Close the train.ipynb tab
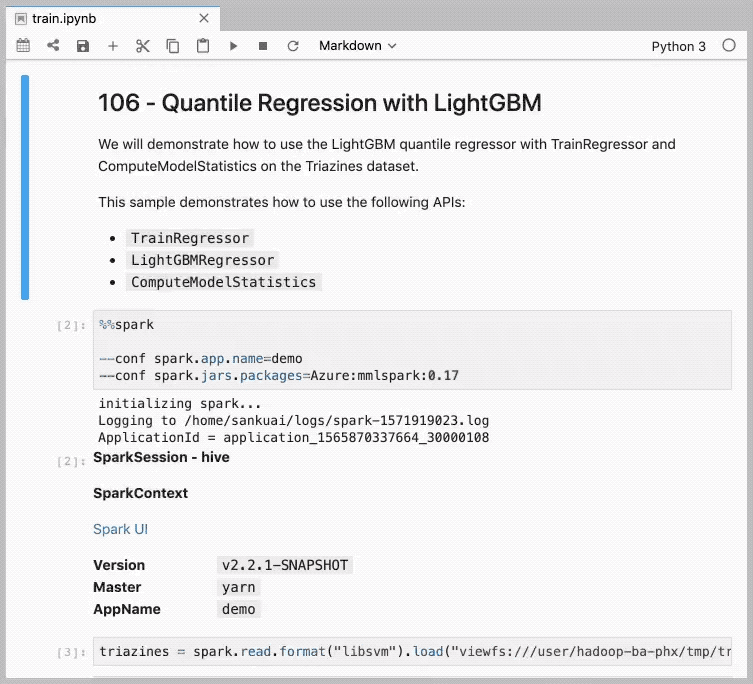The image size is (753, 684). (x=204, y=18)
